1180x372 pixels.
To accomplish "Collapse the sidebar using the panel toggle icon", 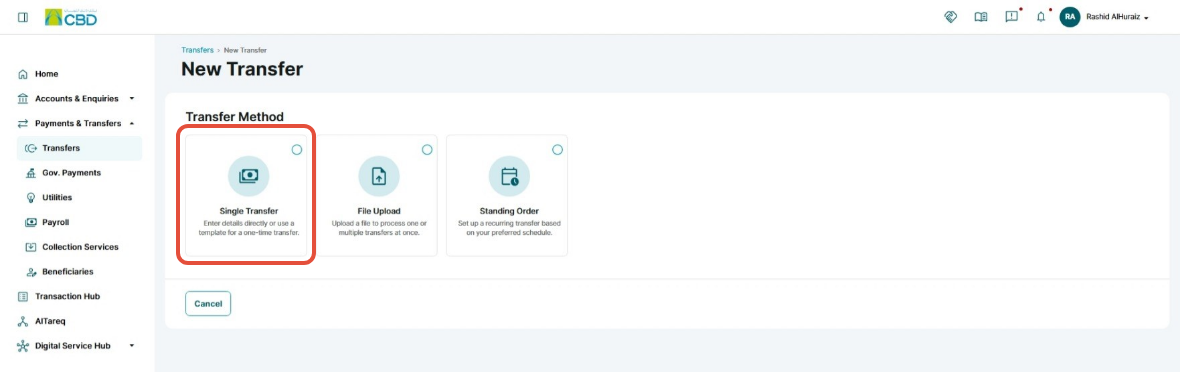I will pyautogui.click(x=23, y=17).
